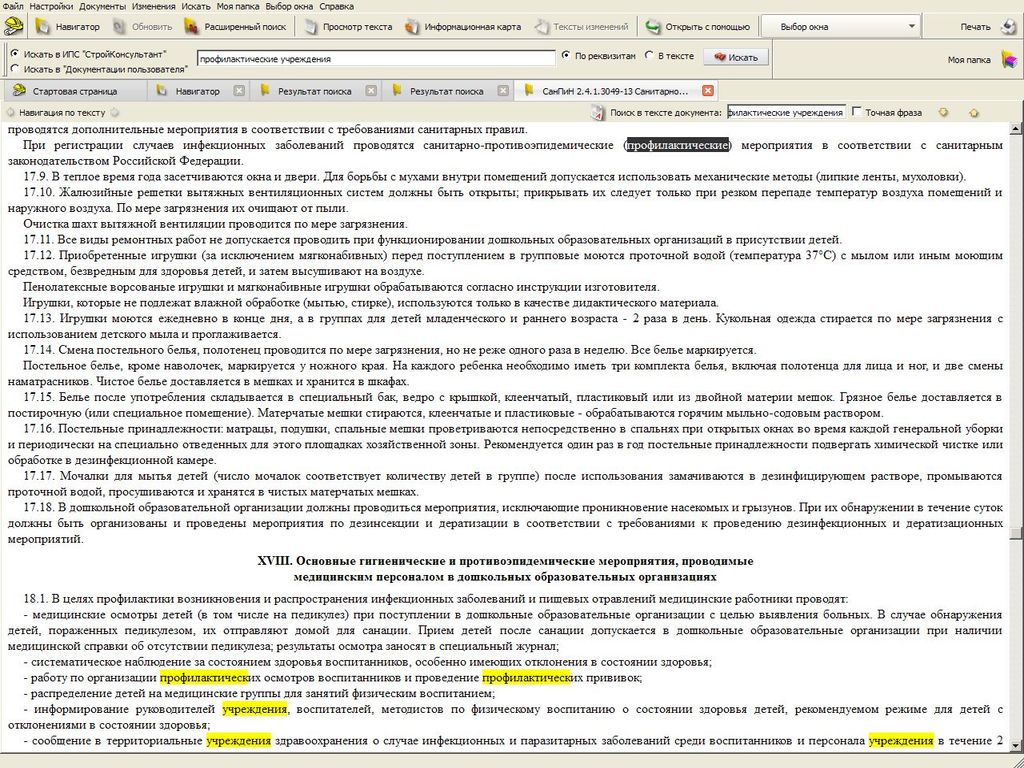The image size is (1024, 768).
Task: Click the document search icon near Поиск в тексте
Action: [598, 112]
